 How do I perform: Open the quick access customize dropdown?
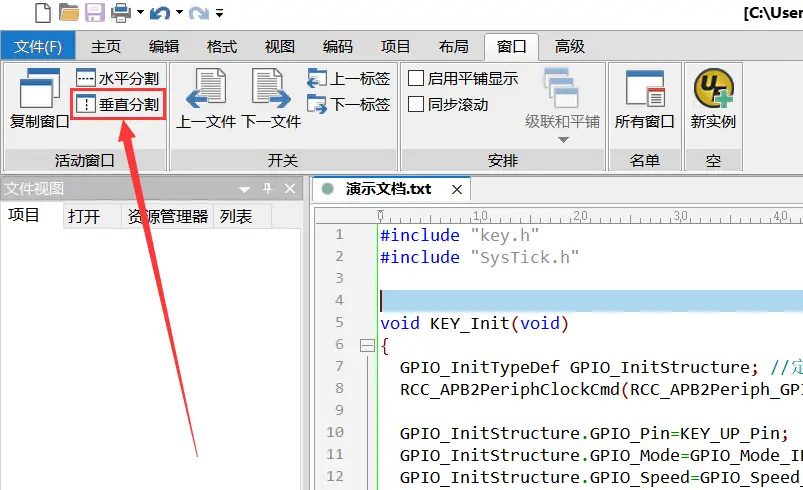pos(219,13)
